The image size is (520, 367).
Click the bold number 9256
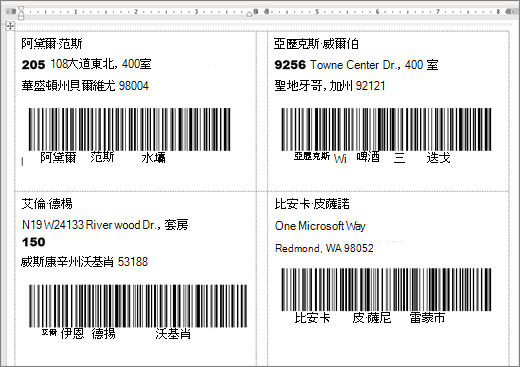click(x=290, y=65)
